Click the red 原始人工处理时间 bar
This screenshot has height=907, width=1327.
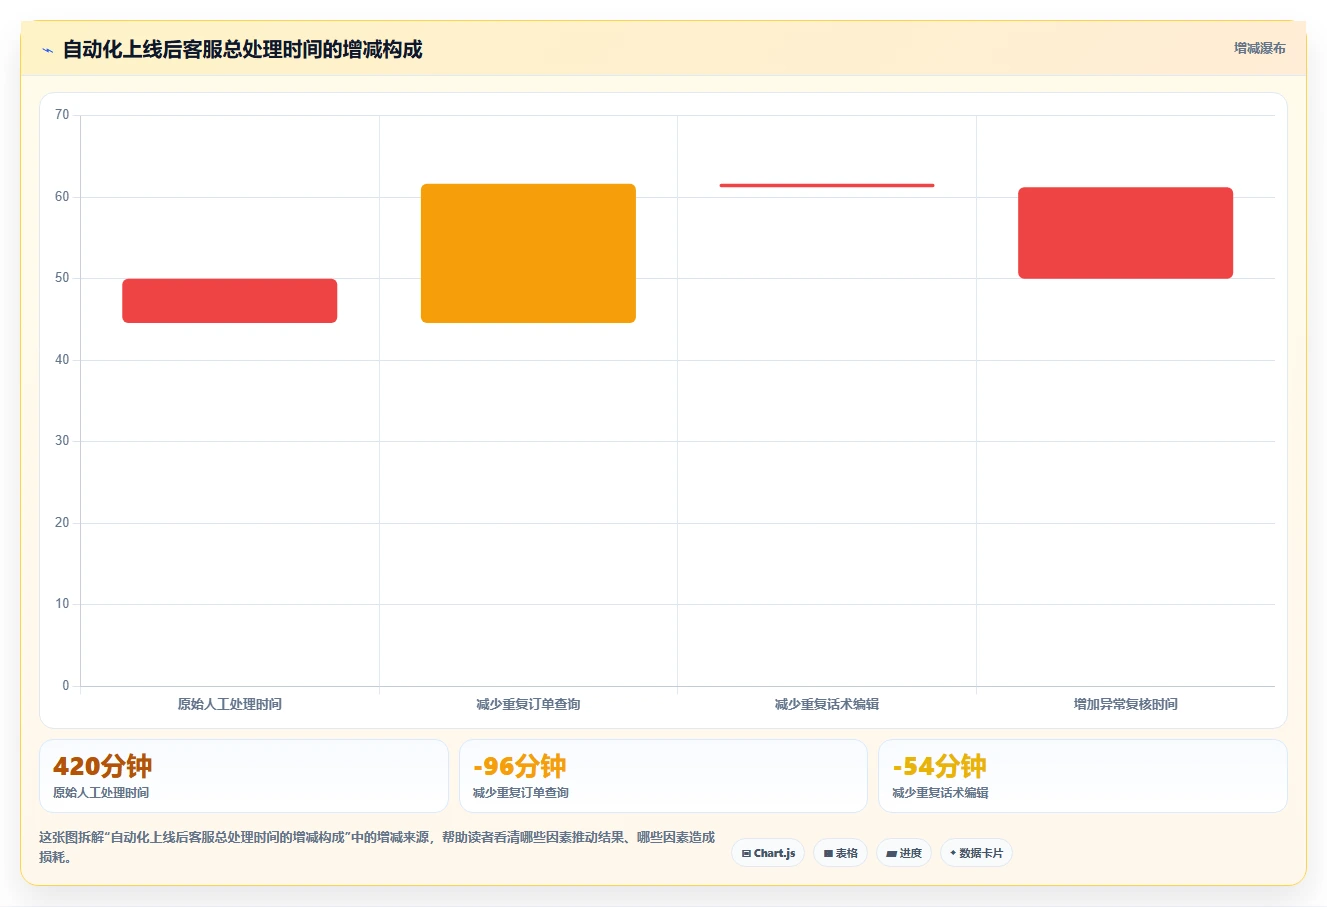[x=230, y=301]
